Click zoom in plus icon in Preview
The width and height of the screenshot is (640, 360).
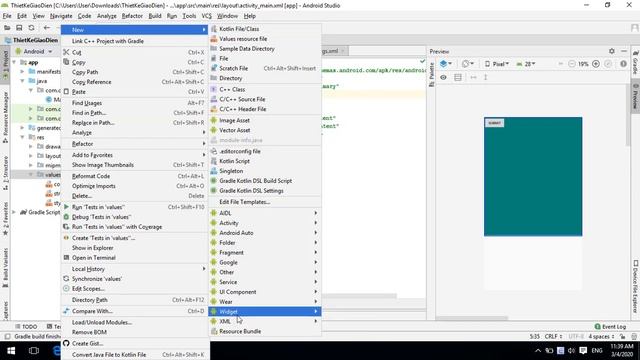tap(596, 64)
